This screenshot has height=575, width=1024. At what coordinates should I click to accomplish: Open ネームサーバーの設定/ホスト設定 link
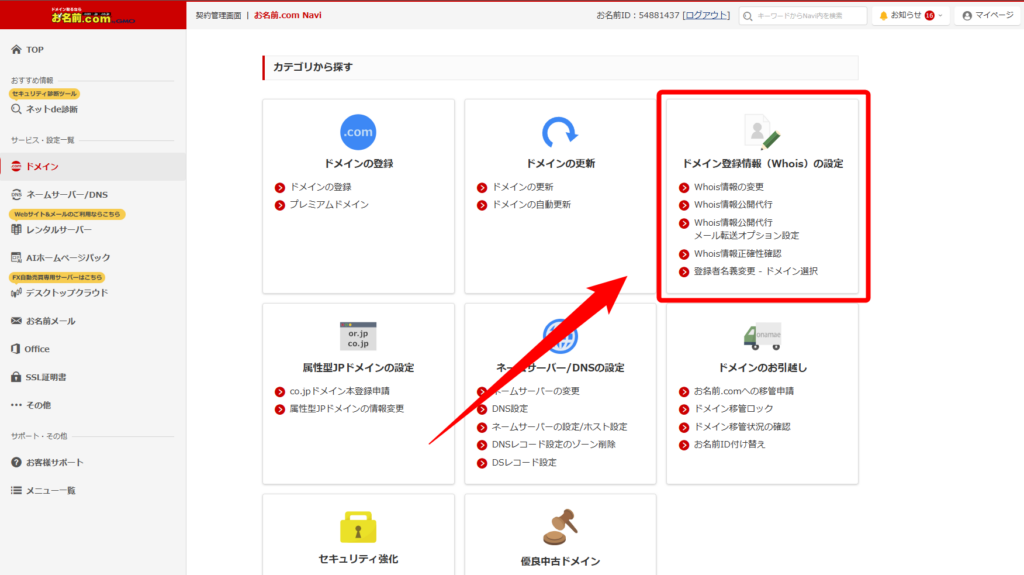coord(559,427)
